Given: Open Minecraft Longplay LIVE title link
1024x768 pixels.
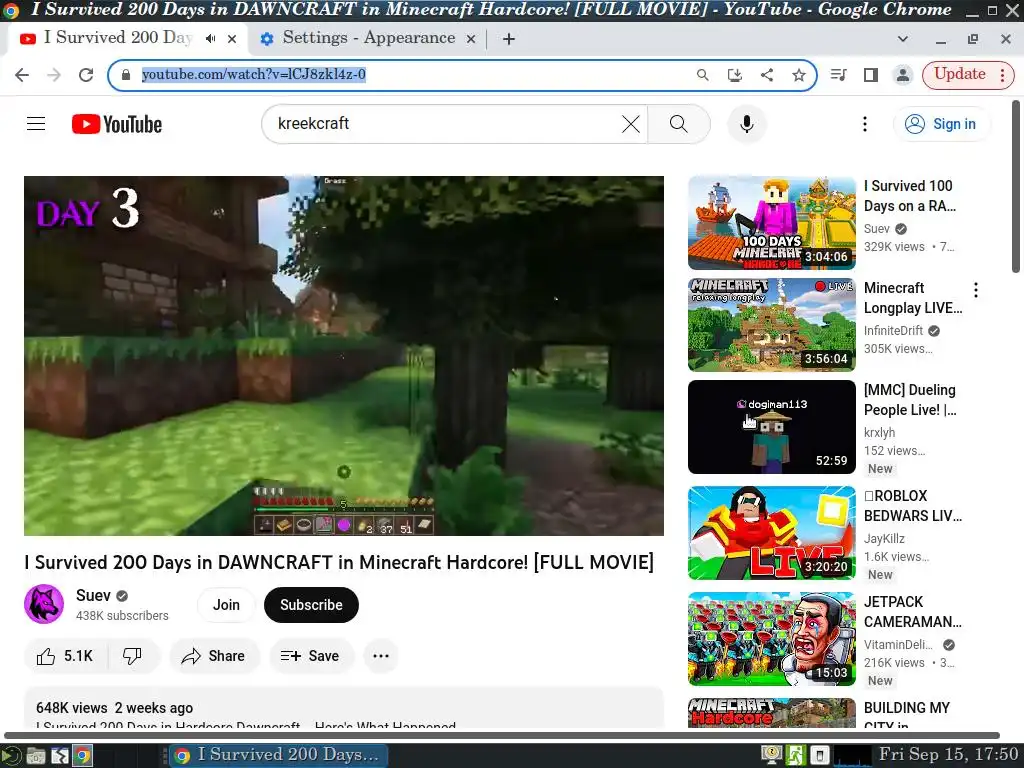Looking at the screenshot, I should click(x=912, y=298).
